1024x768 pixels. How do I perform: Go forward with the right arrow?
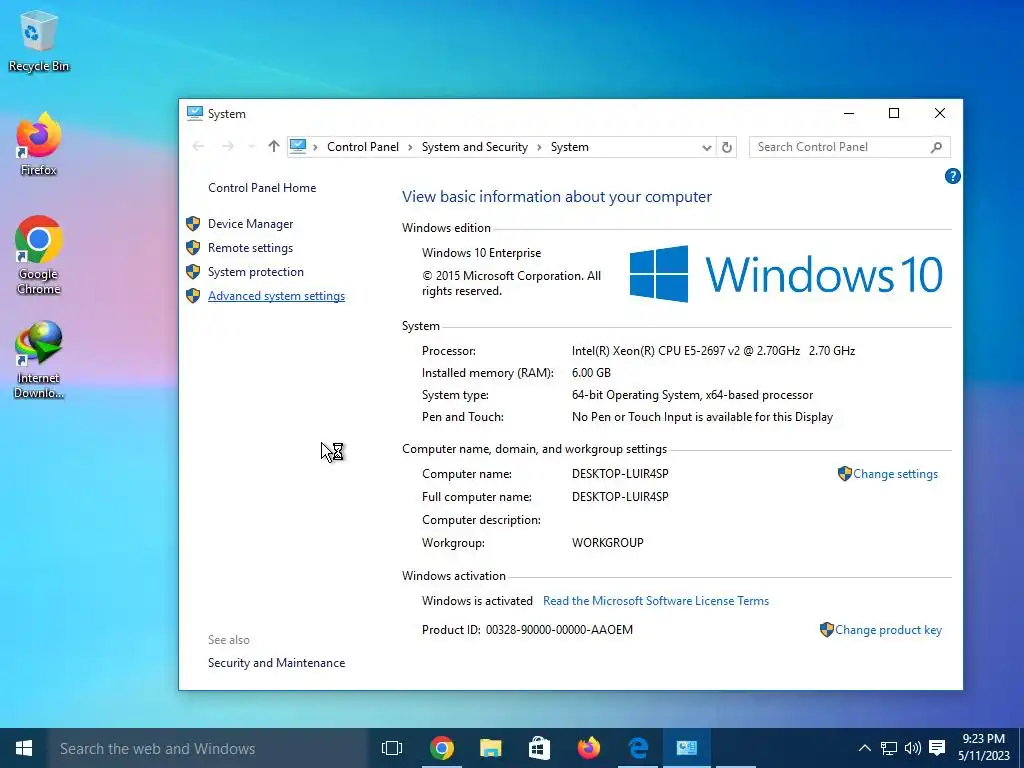[x=227, y=147]
